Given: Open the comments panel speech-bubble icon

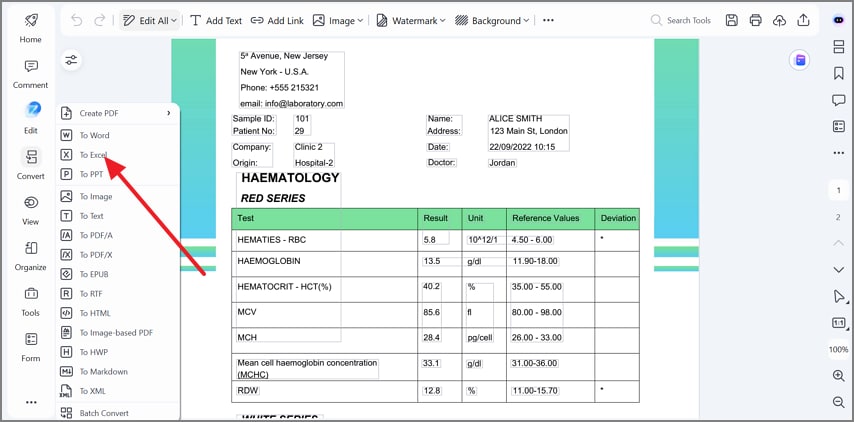Looking at the screenshot, I should point(839,100).
